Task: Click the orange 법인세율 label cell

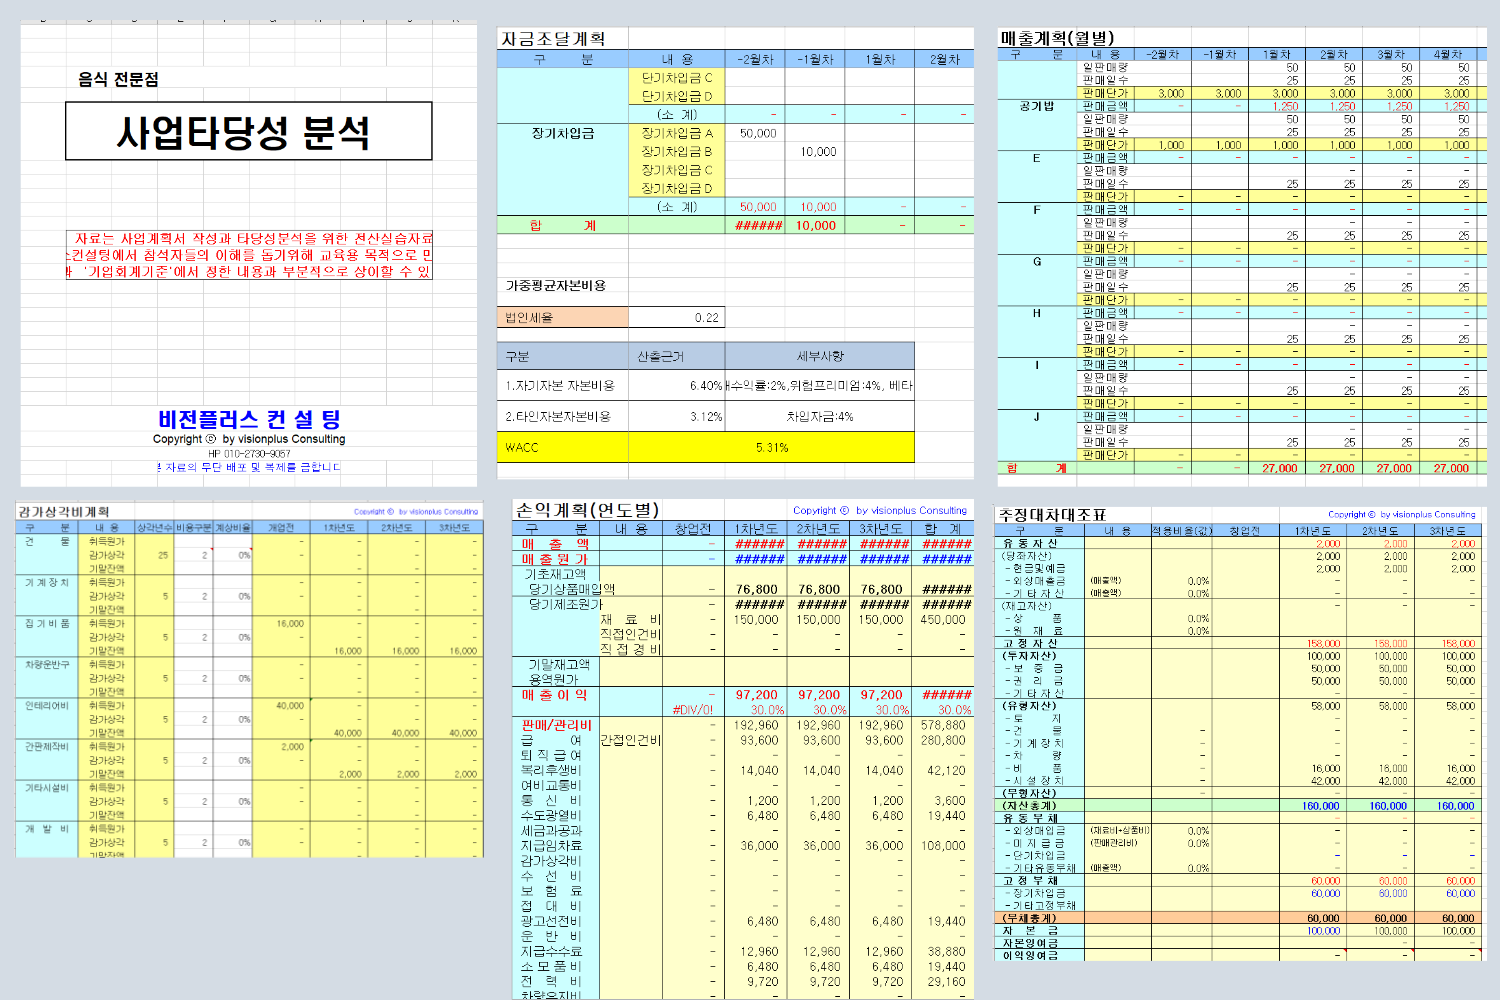Action: [563, 318]
